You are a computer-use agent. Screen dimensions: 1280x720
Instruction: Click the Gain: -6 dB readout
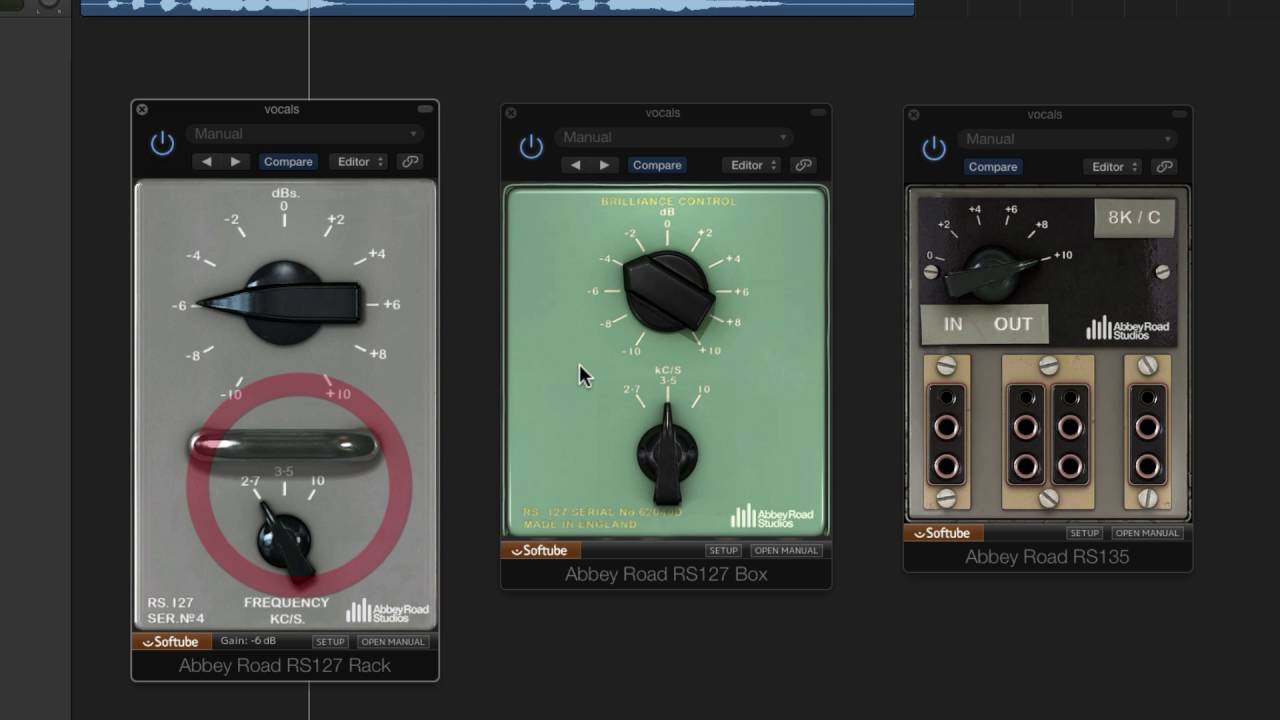(248, 641)
